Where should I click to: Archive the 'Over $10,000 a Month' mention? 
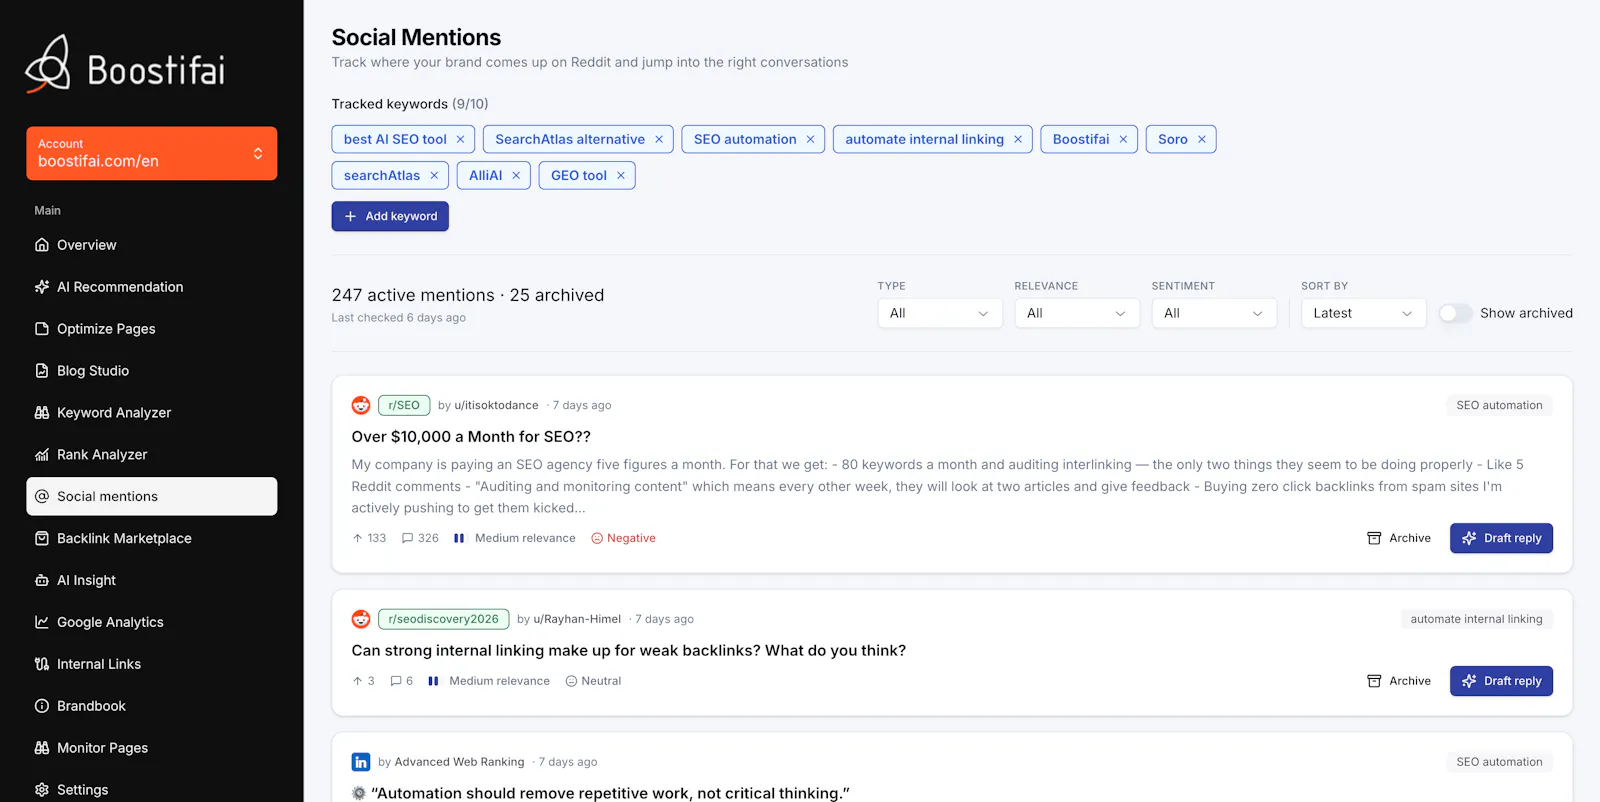1399,538
